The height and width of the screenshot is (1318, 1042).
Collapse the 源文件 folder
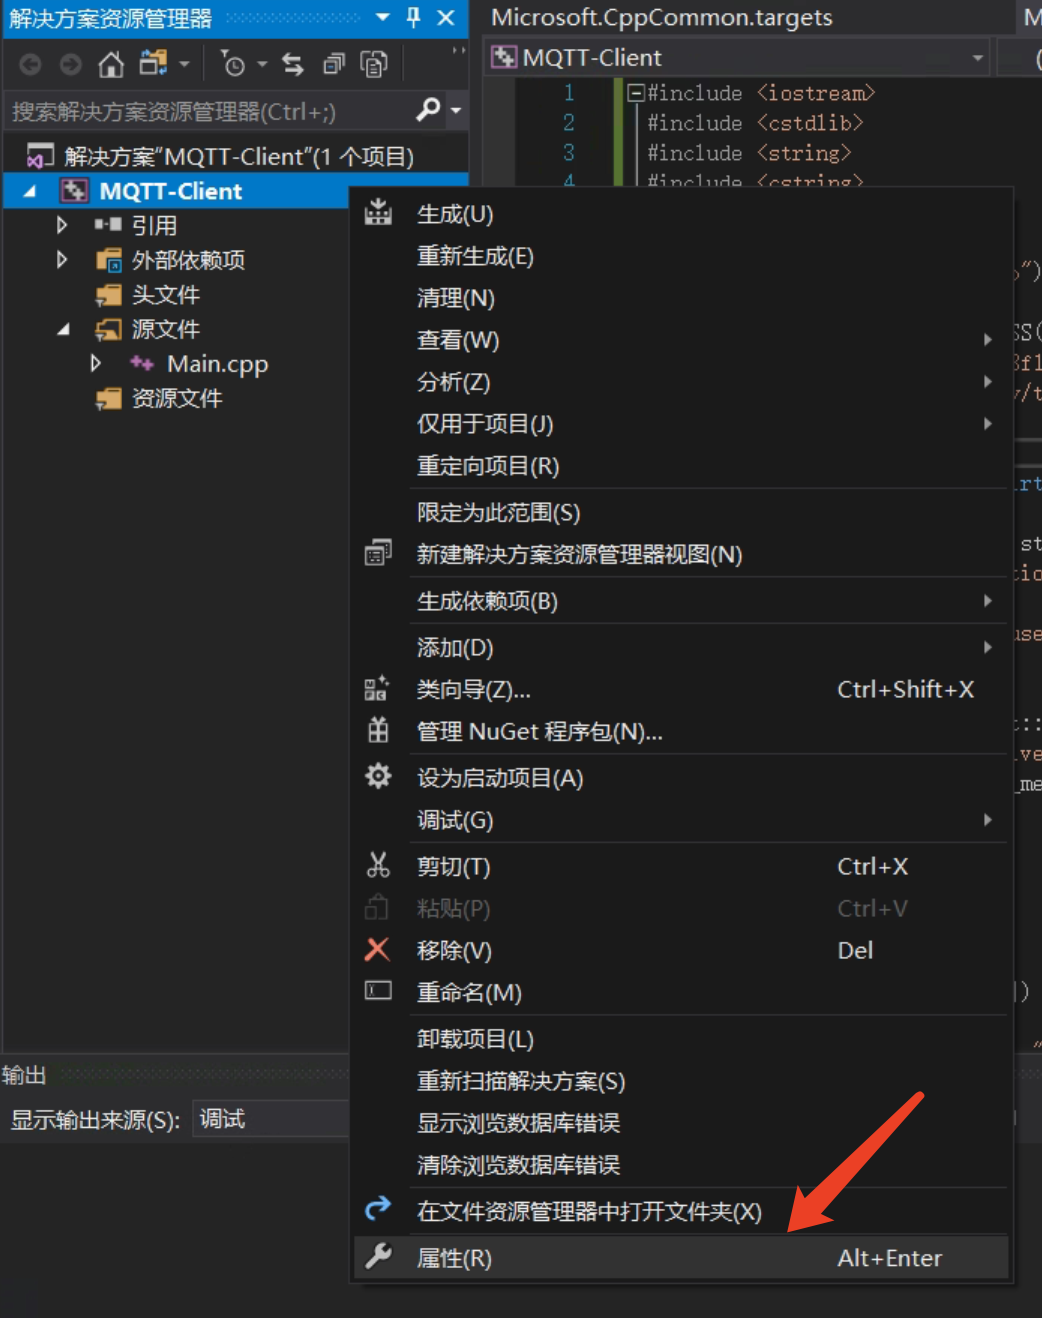[x=63, y=329]
